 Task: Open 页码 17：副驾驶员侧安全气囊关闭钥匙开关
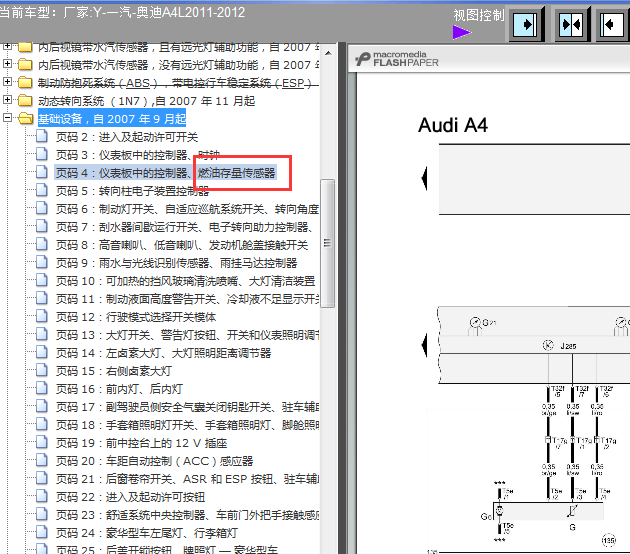click(187, 407)
